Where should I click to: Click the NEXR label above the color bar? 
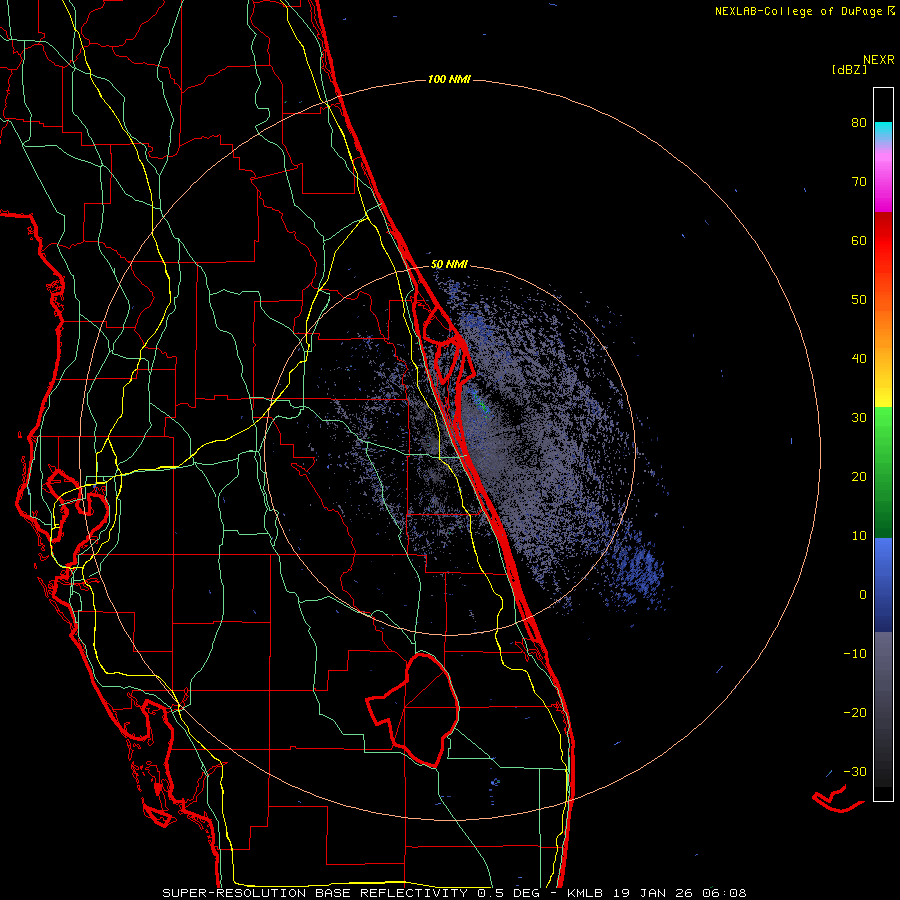click(879, 60)
